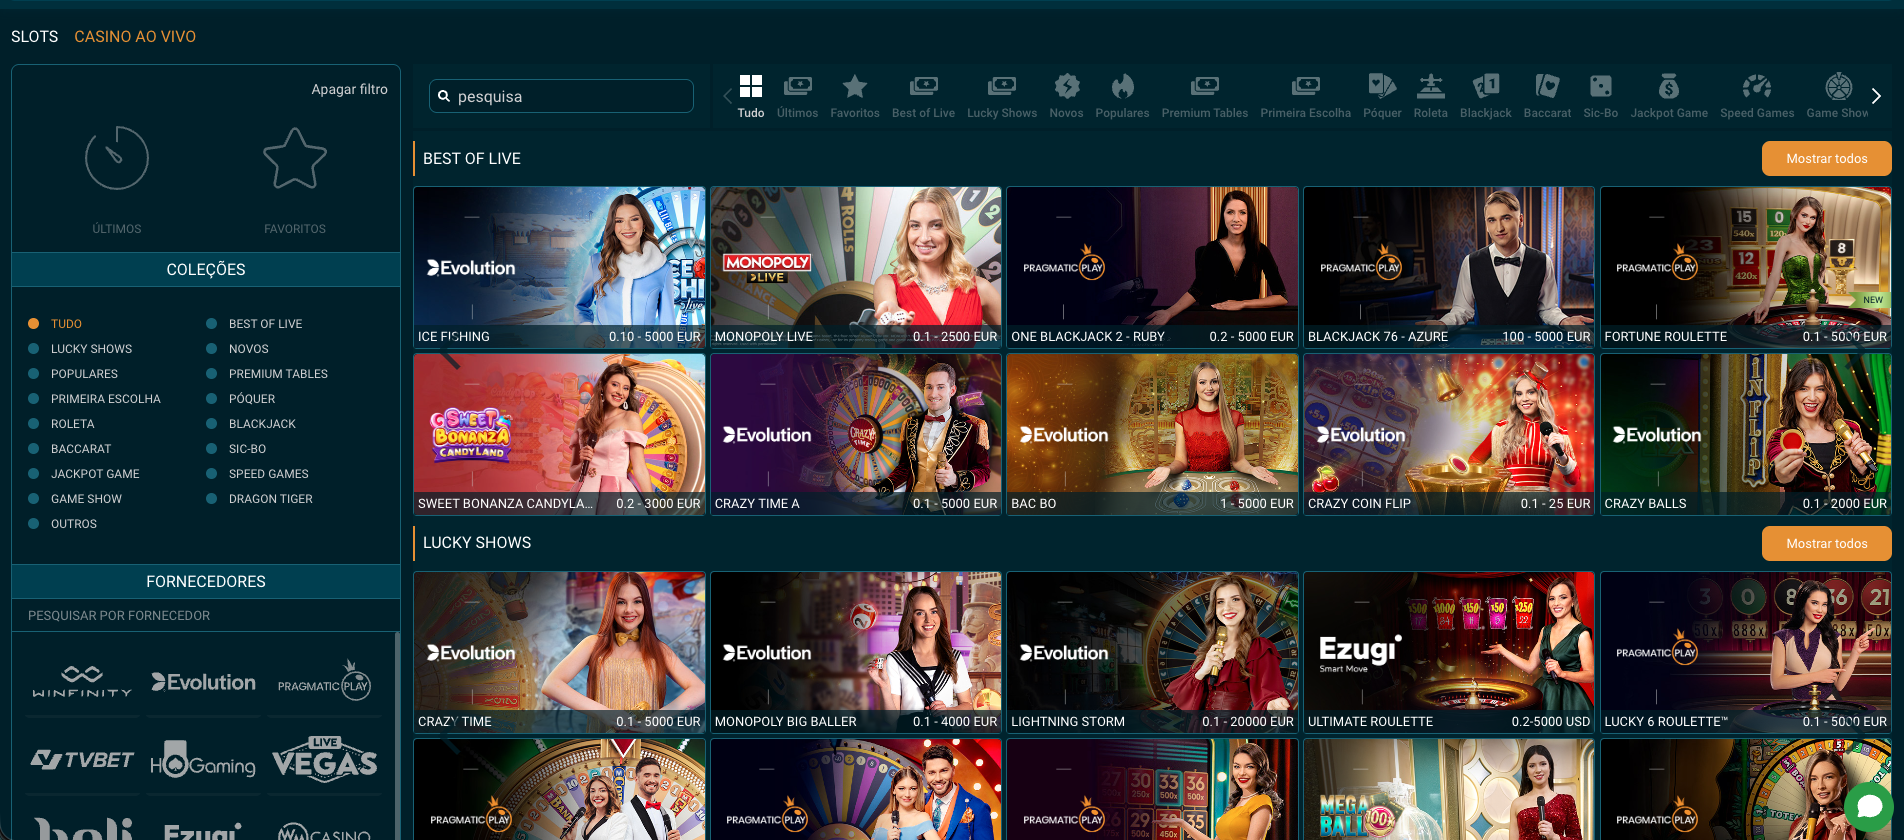Open Ultimate Roulette Ezugi game

click(x=1449, y=652)
